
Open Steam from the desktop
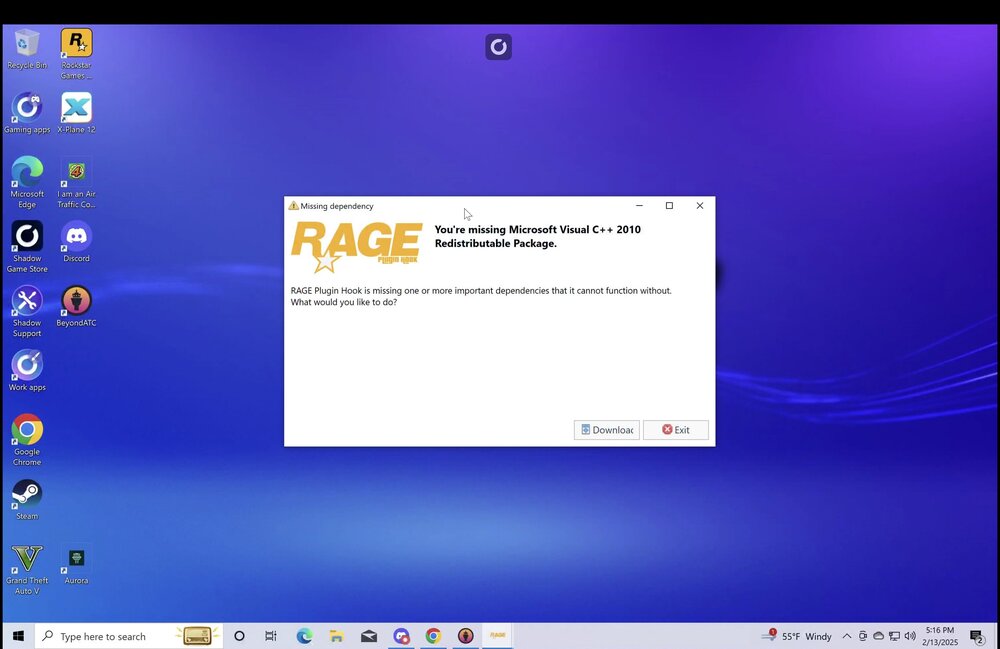click(x=27, y=492)
